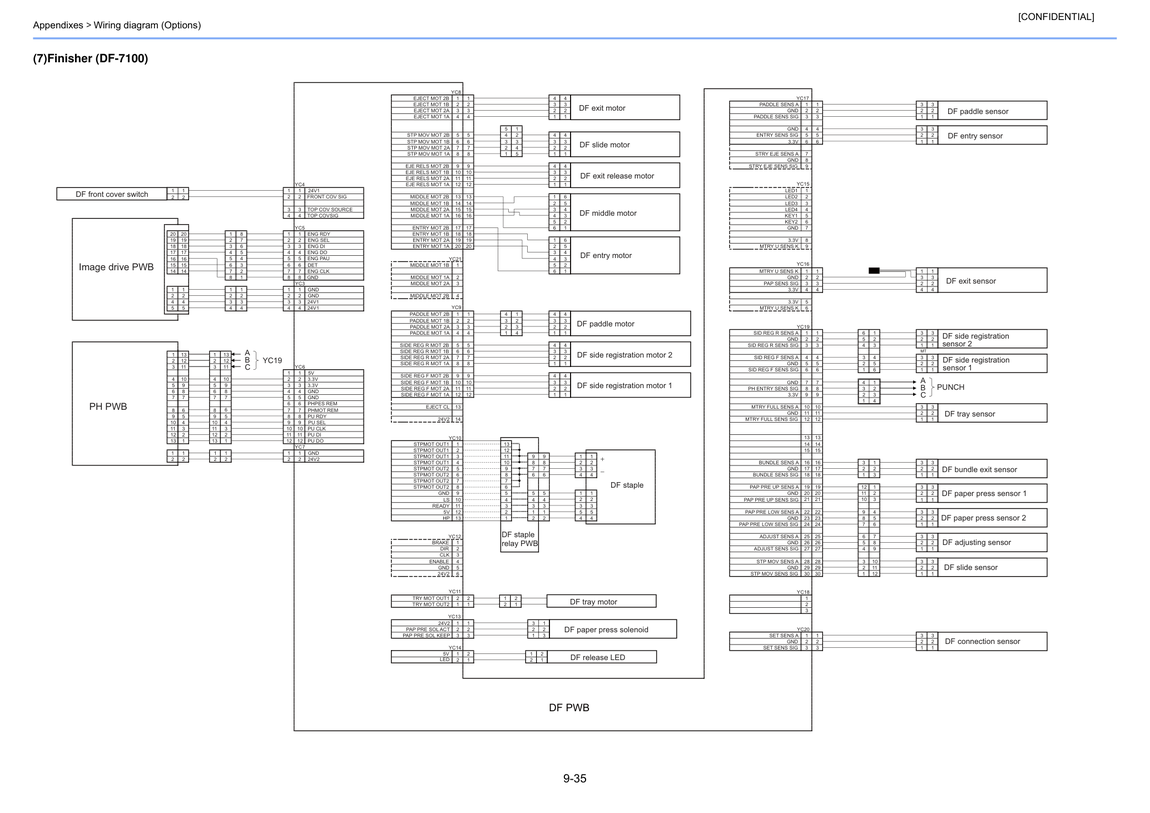Click the PUNCH connector label
The image size is (1150, 813).
coord(951,387)
